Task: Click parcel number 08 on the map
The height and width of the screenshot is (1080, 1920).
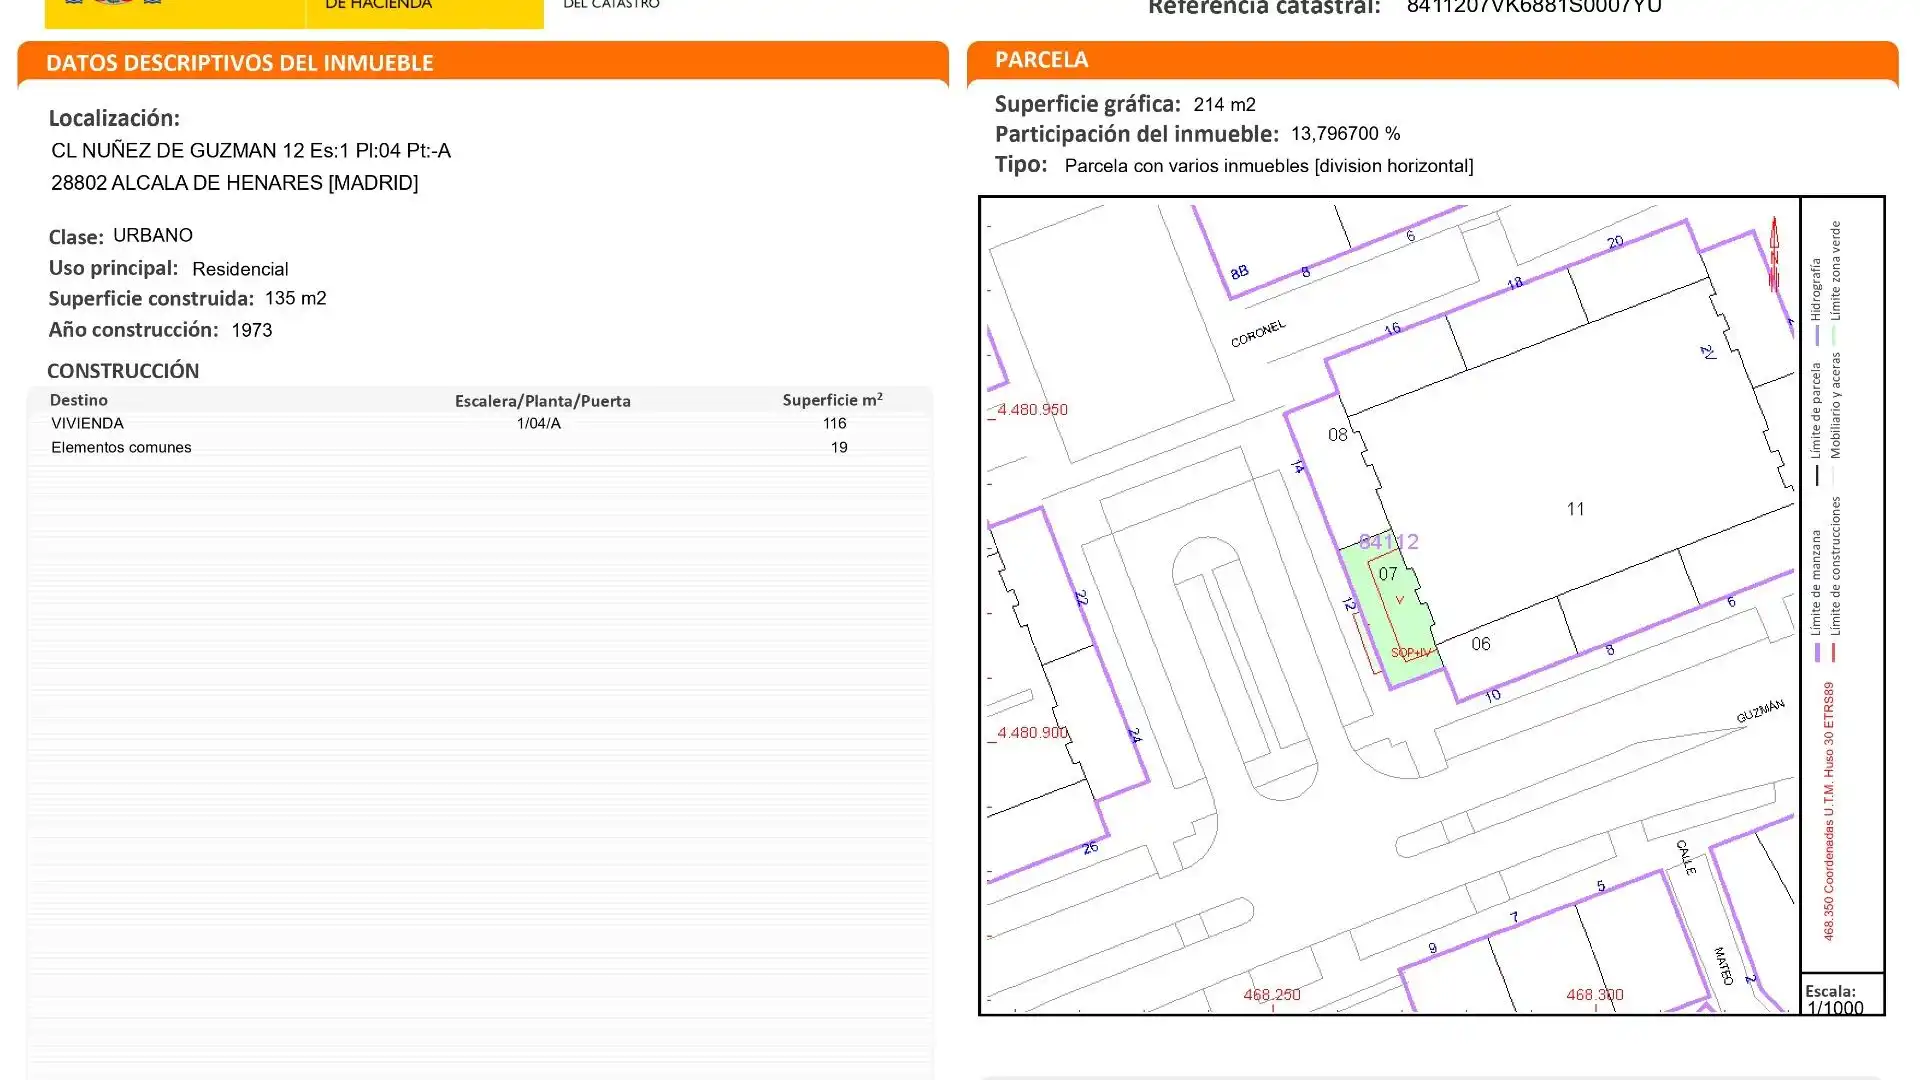Action: (x=1337, y=435)
